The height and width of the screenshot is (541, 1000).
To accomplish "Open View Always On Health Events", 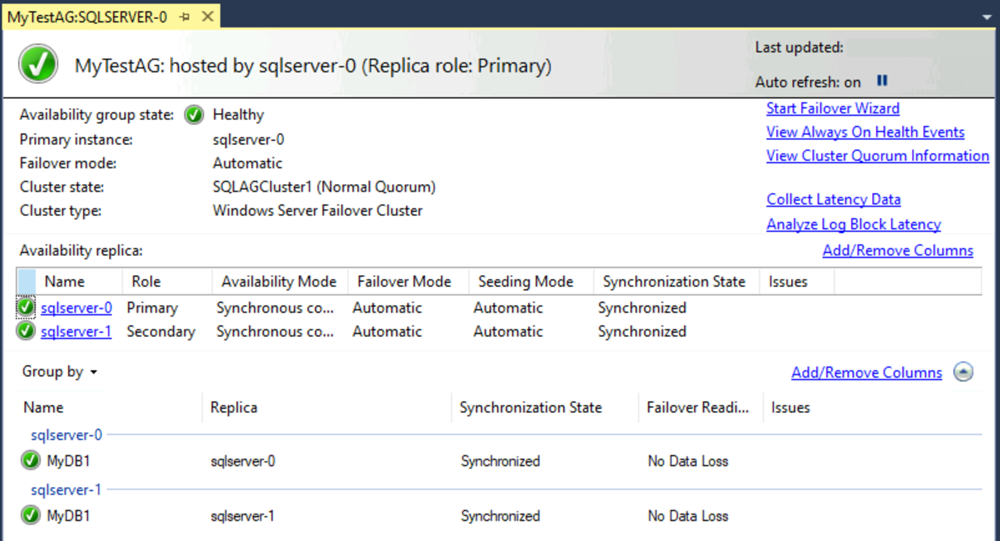I will (865, 132).
